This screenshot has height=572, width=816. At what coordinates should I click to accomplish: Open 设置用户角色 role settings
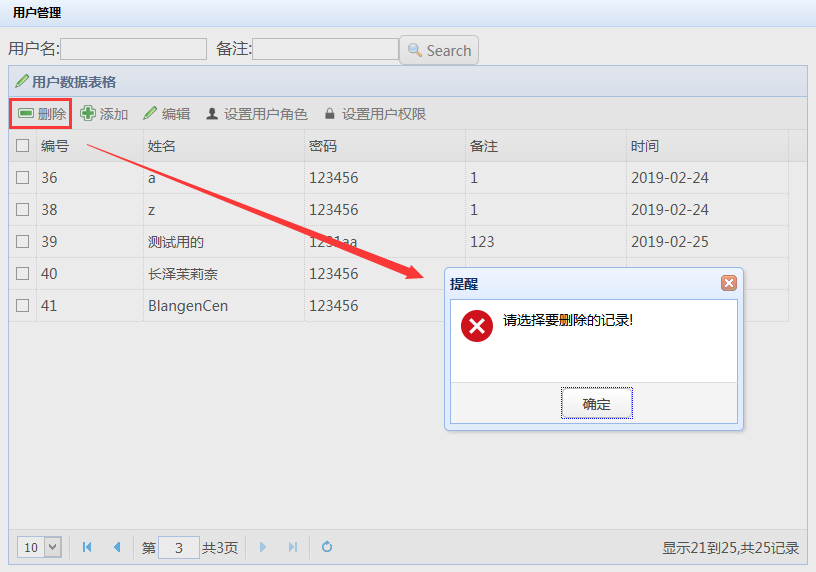click(257, 113)
